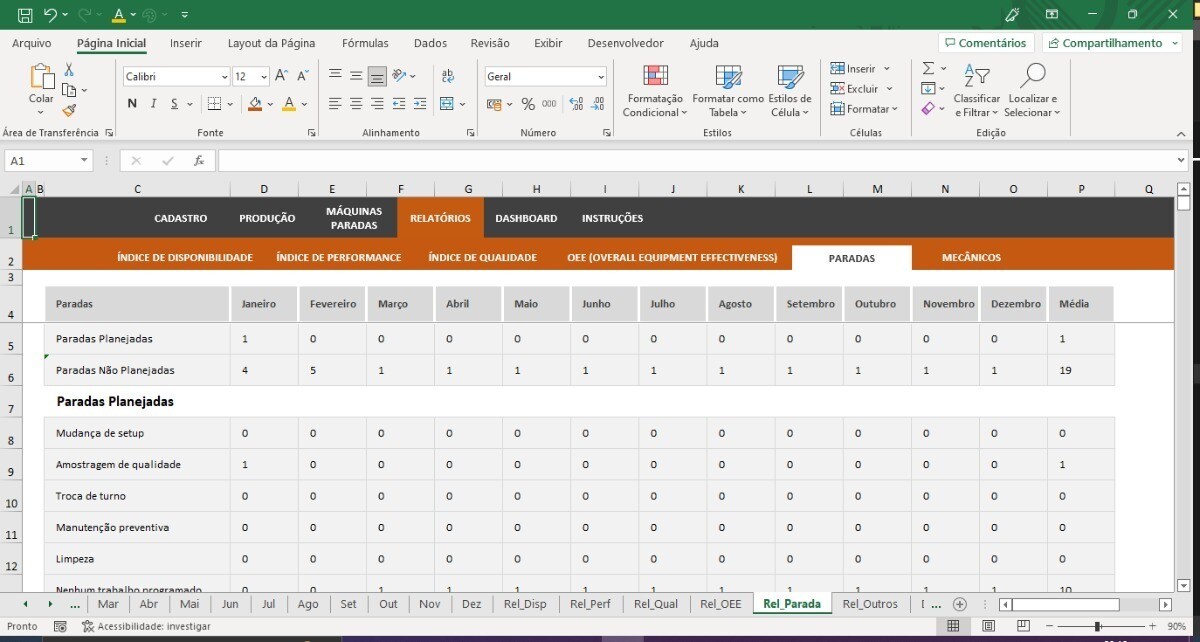Toggle bold formatting (N button)

click(132, 104)
